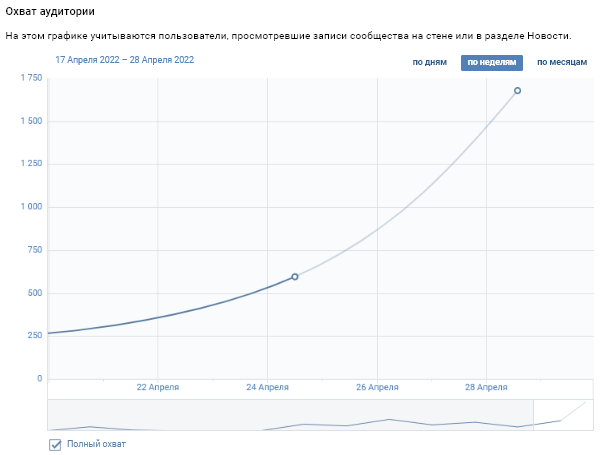Select the «по неделям» grouping button

492,63
